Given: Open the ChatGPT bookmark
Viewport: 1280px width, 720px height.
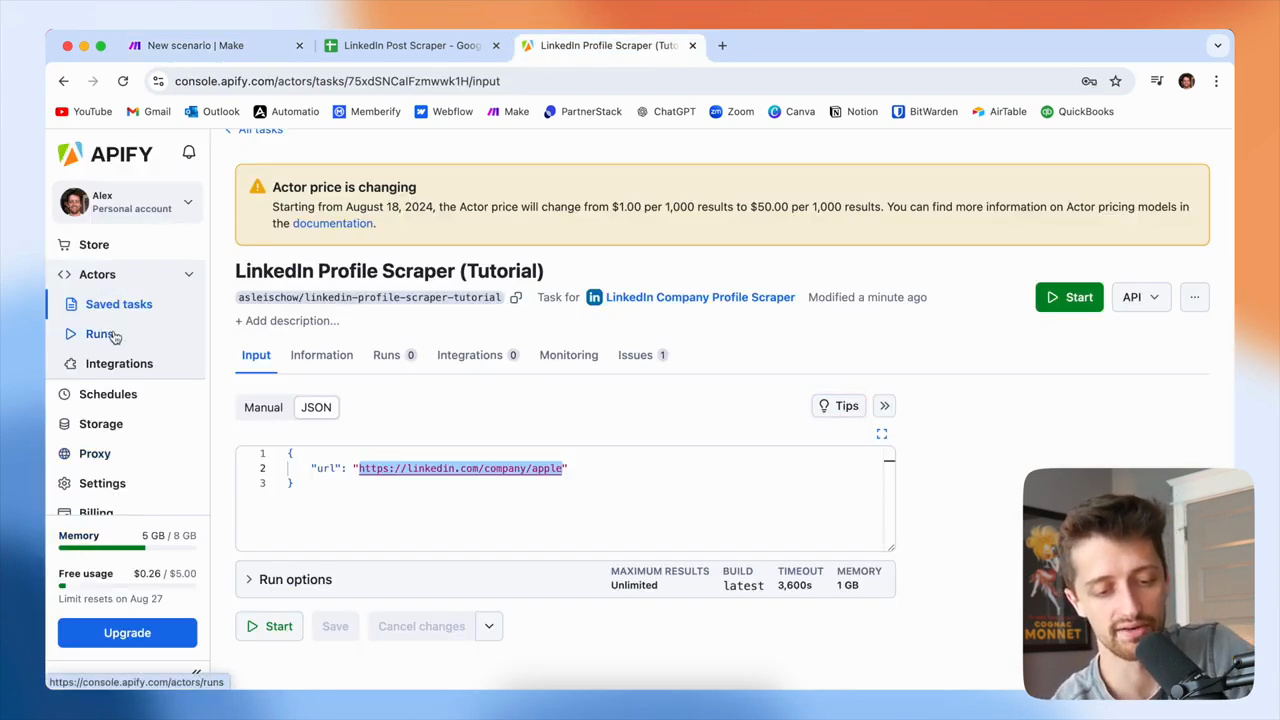Looking at the screenshot, I should tap(665, 112).
